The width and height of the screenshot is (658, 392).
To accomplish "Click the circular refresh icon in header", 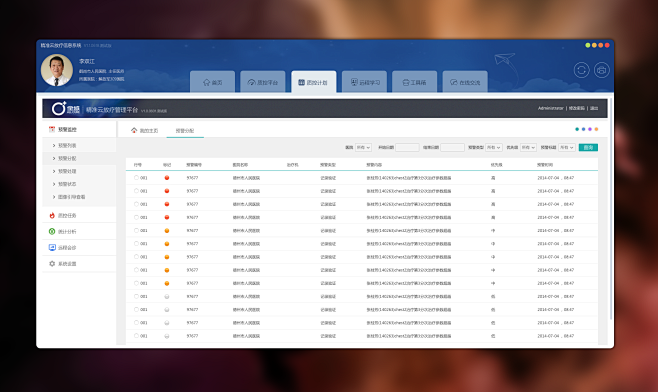I will 582,70.
